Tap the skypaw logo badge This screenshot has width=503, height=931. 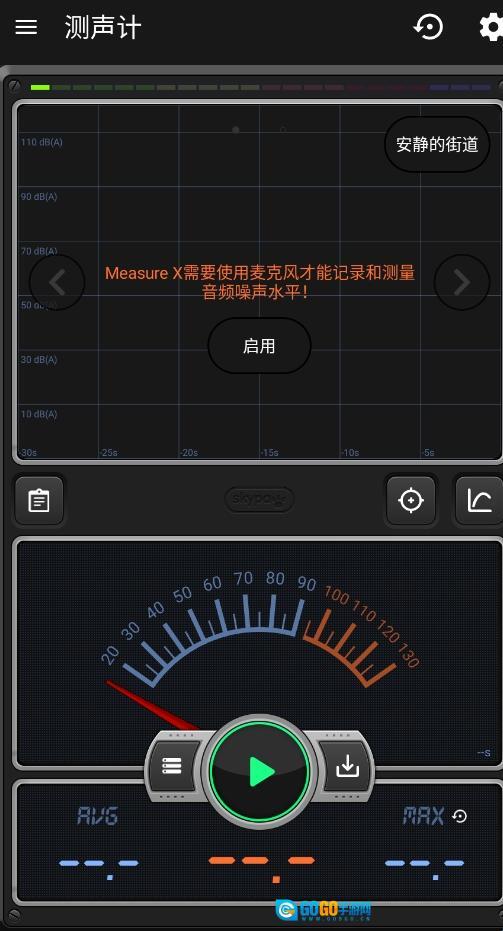[x=259, y=500]
